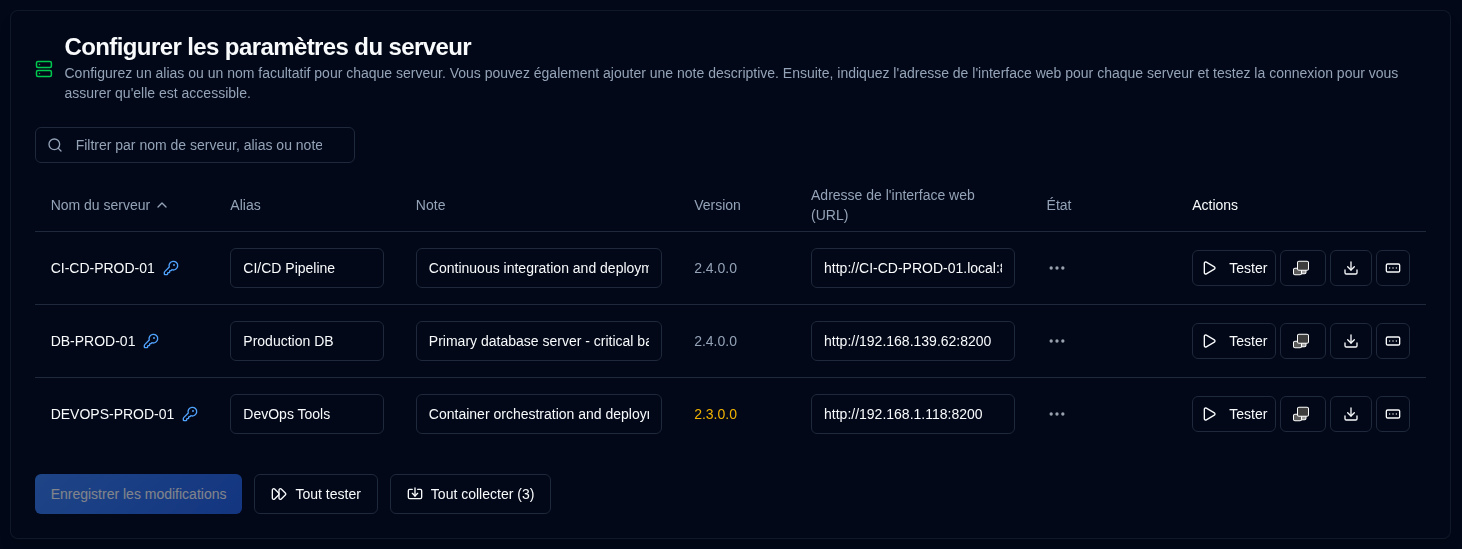The height and width of the screenshot is (549, 1462).
Task: Click the search magnifier icon in filter box
Action: click(x=55, y=145)
